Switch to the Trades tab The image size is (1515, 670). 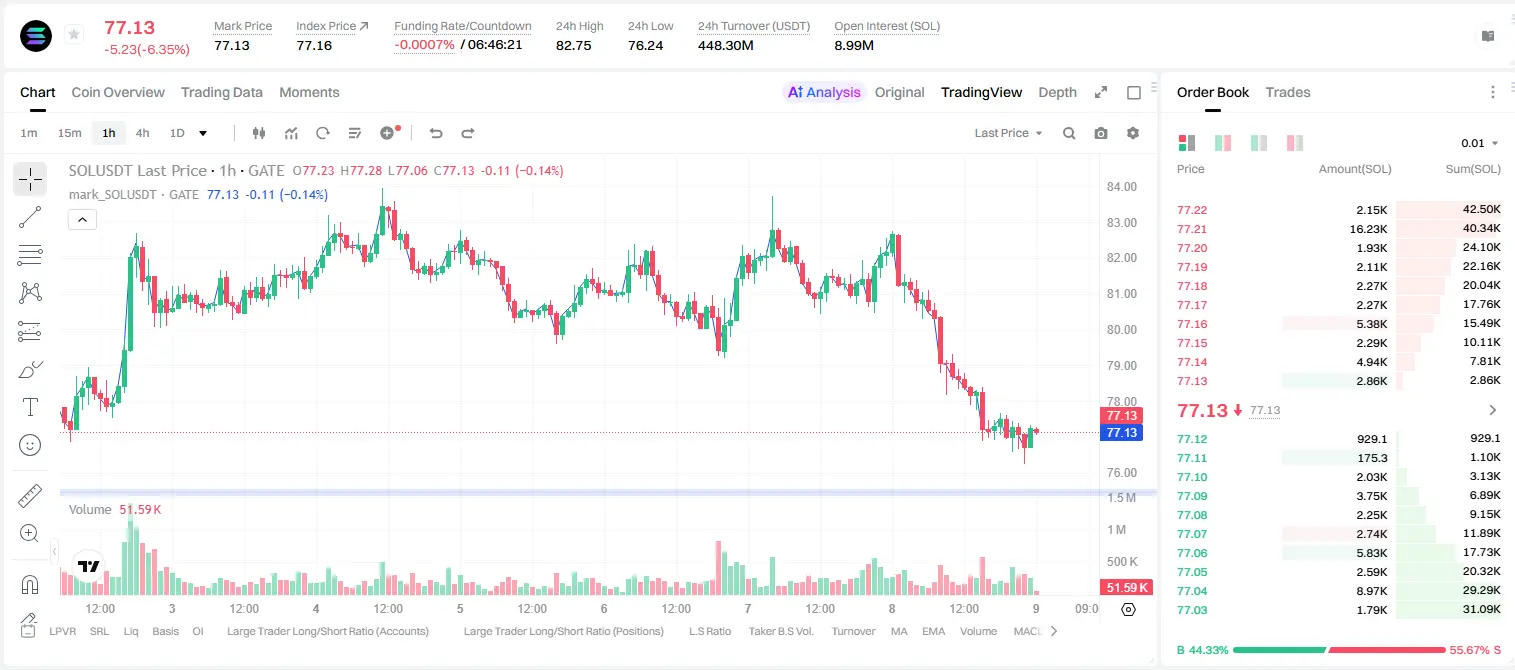point(1287,92)
